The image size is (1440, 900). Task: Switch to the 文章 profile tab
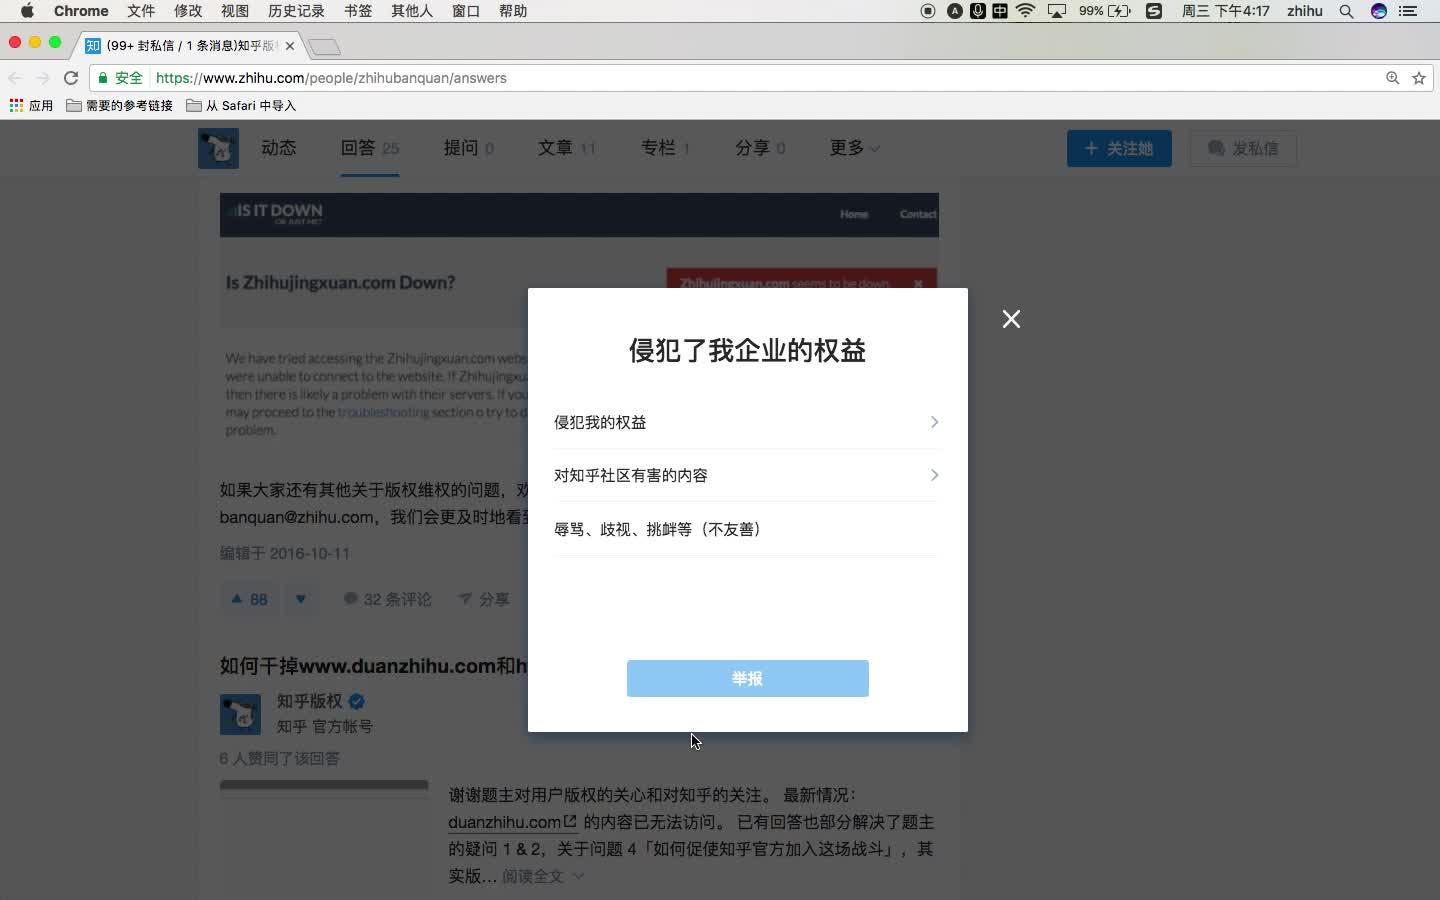[566, 148]
